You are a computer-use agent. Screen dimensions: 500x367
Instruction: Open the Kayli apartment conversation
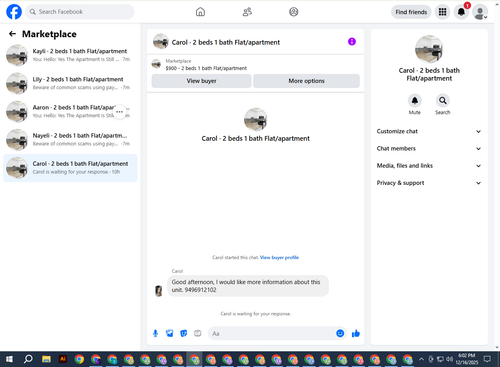[70, 55]
